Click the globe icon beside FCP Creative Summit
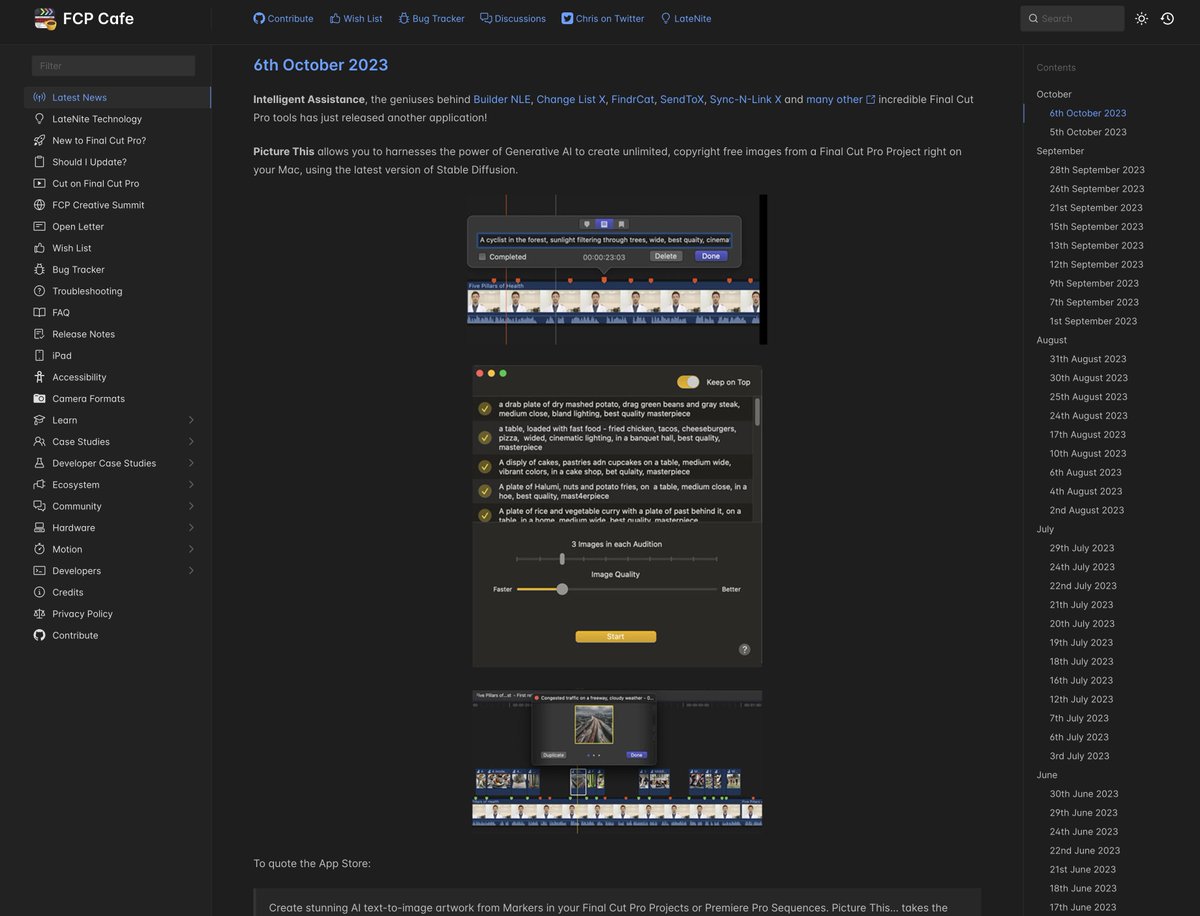Image resolution: width=1200 pixels, height=916 pixels. point(39,205)
